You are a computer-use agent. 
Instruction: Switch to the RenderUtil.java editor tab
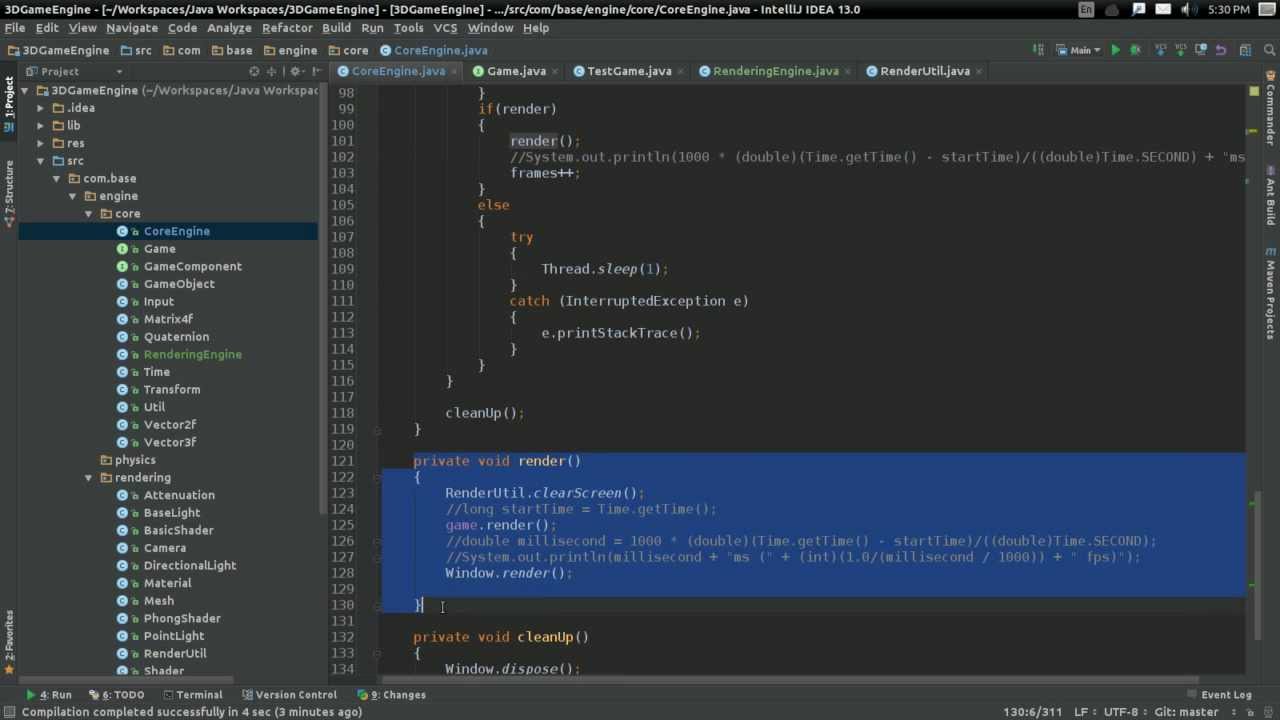(x=924, y=71)
